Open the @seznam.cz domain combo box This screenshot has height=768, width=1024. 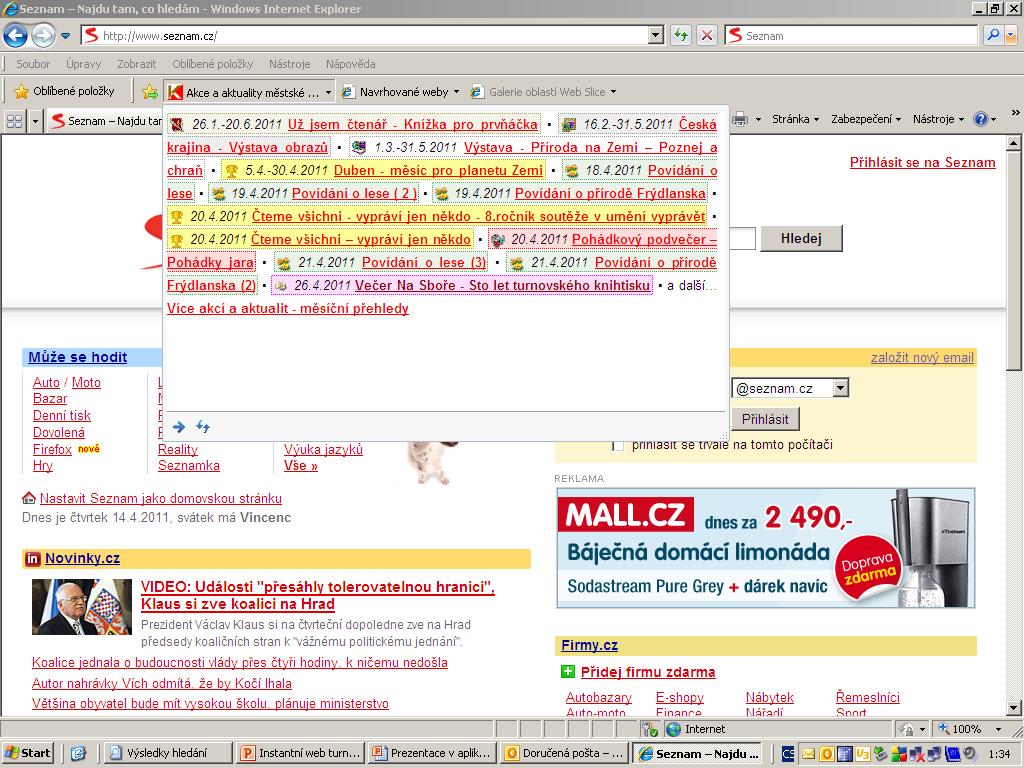pyautogui.click(x=790, y=388)
